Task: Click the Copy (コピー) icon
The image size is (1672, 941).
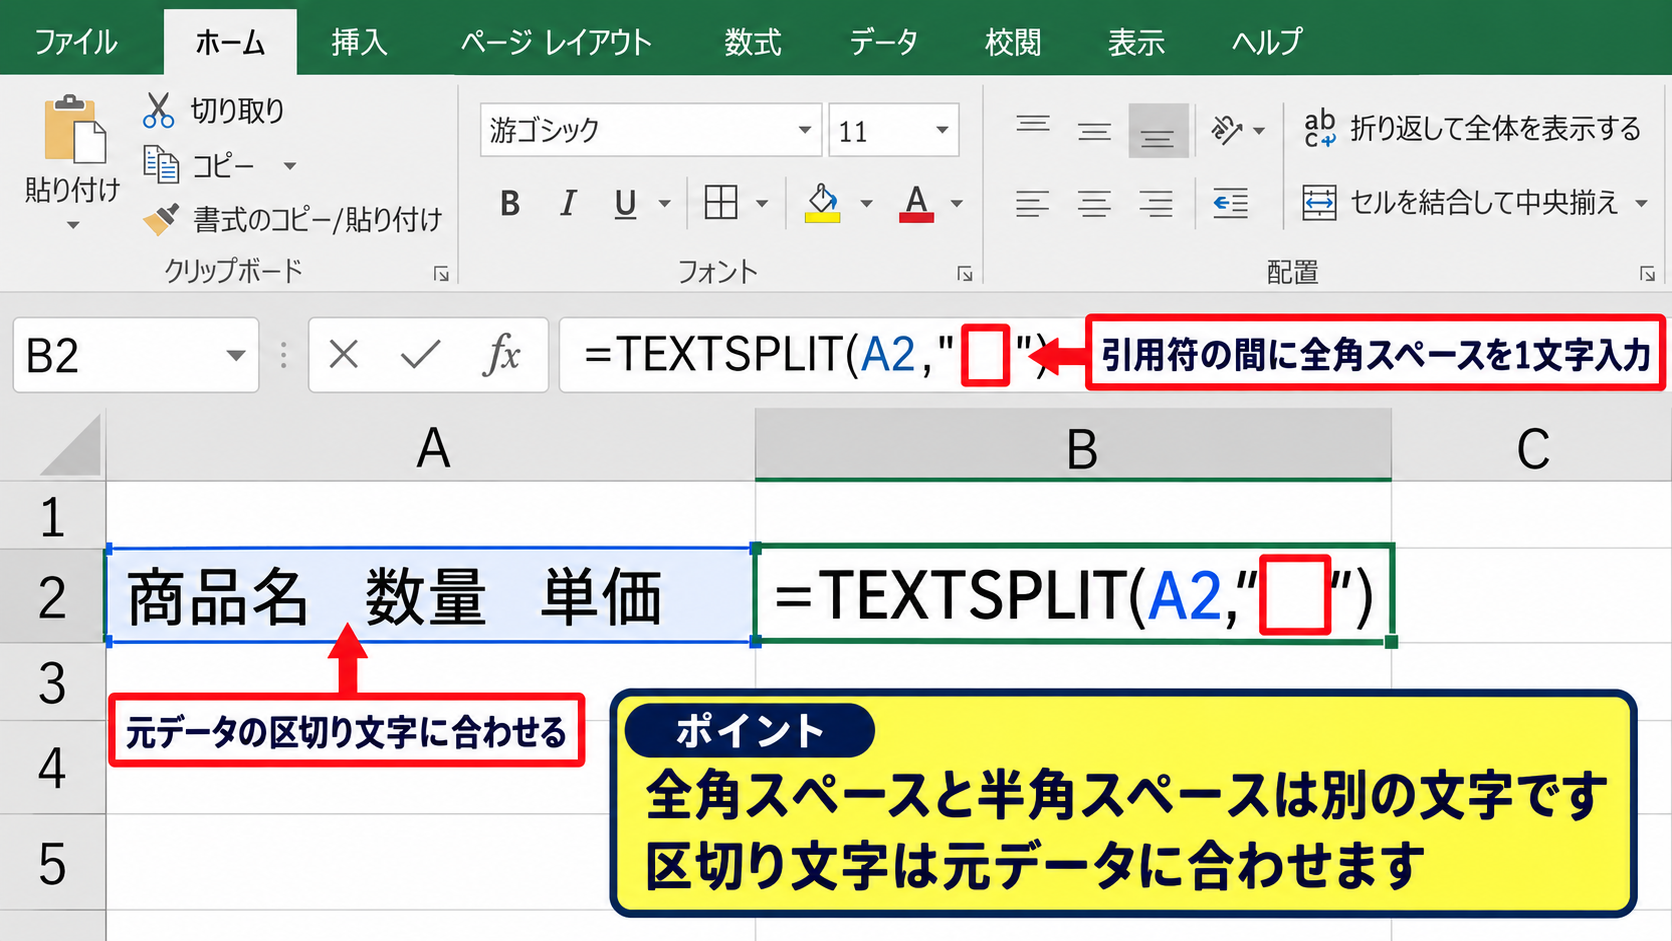Action: click(x=160, y=164)
